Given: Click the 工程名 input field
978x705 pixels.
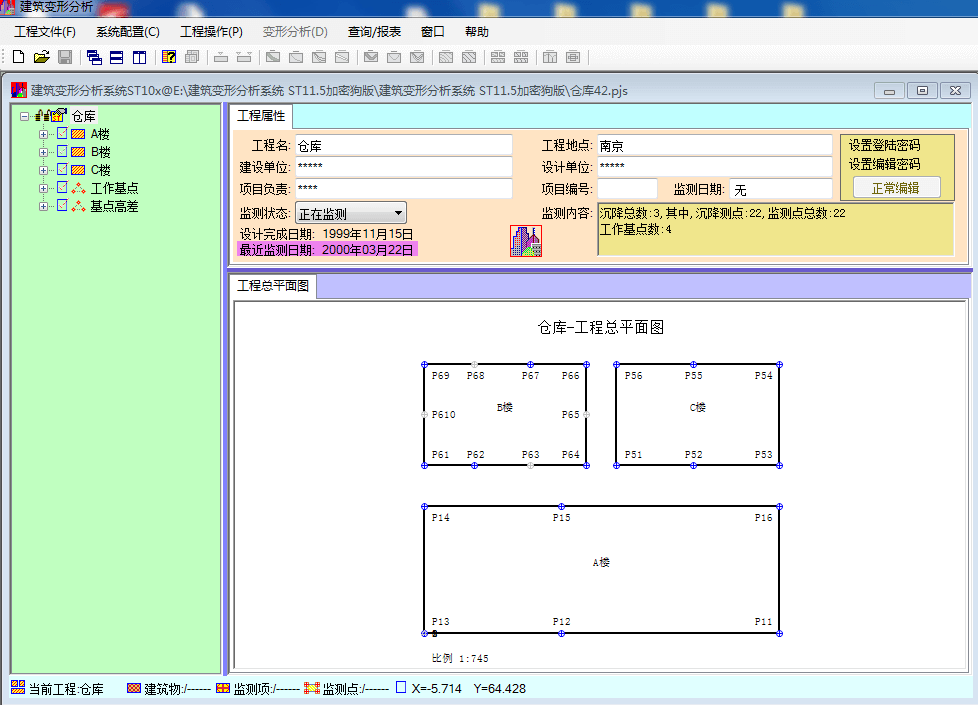Looking at the screenshot, I should pyautogui.click(x=403, y=146).
